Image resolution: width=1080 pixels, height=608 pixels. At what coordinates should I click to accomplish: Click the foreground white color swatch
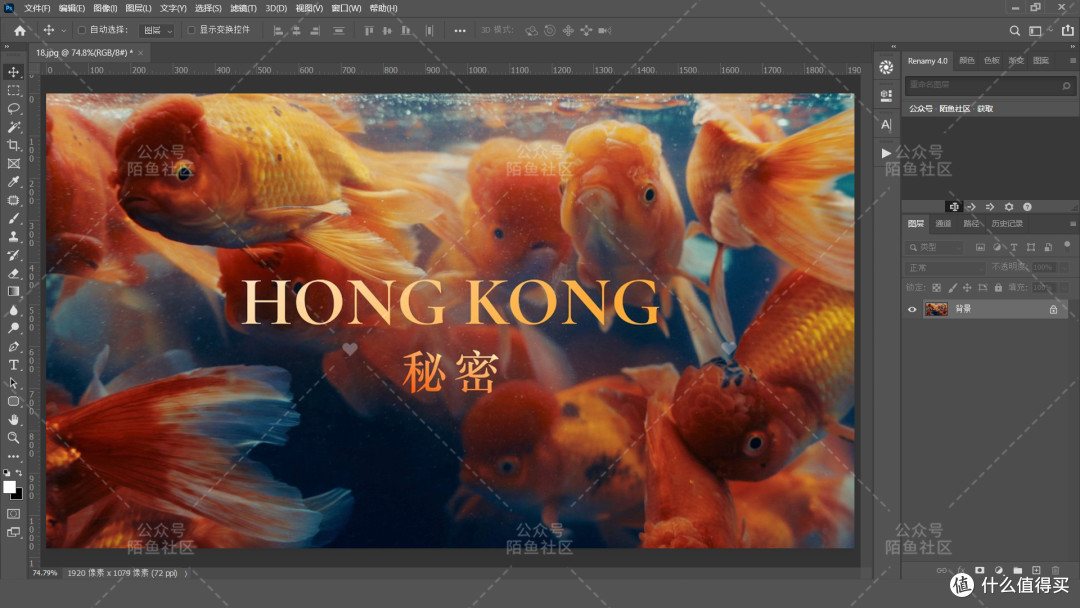(x=9, y=487)
